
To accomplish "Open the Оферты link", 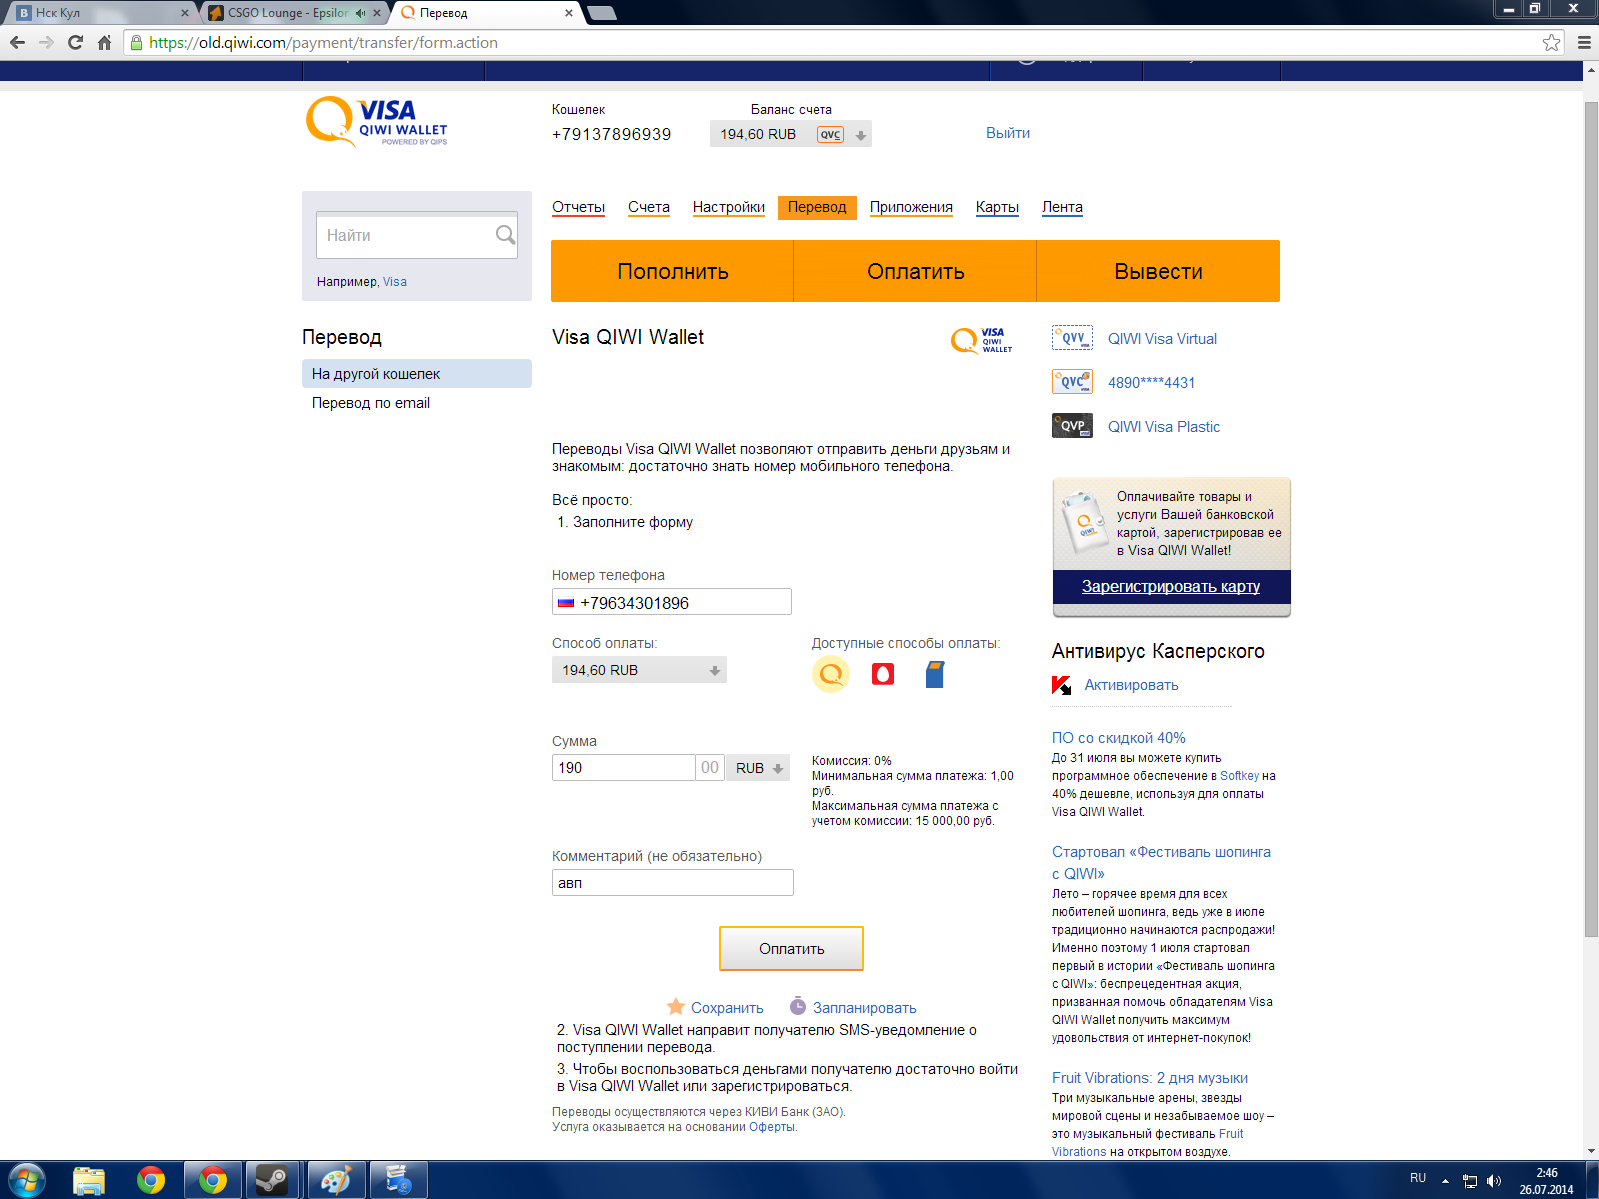I will [772, 1127].
